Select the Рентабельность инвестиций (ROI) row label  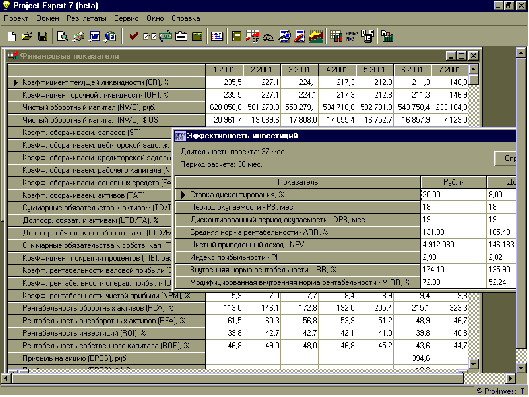click(106, 333)
